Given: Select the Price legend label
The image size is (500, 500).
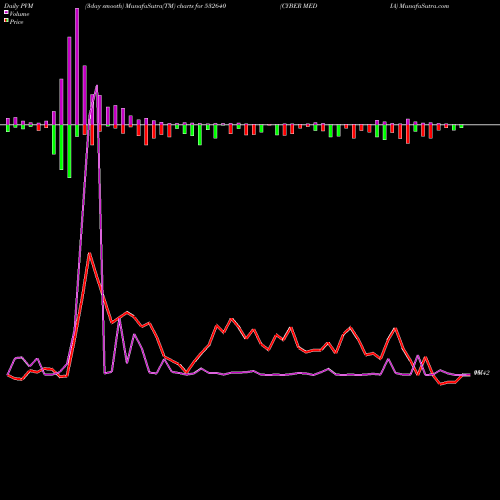Looking at the screenshot, I should 16,22.
